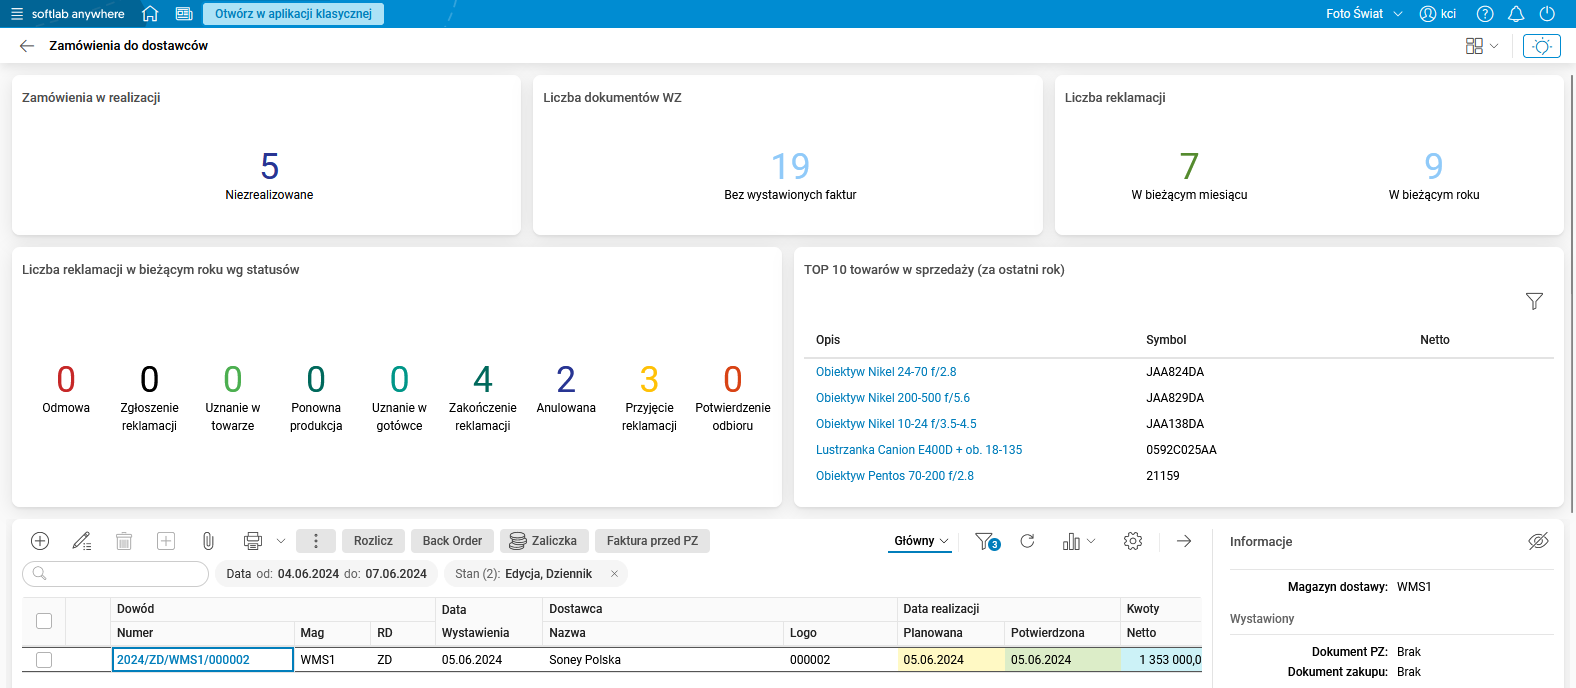Click the 5 Niezrealizowane orders count
1576x688 pixels.
tap(269, 166)
